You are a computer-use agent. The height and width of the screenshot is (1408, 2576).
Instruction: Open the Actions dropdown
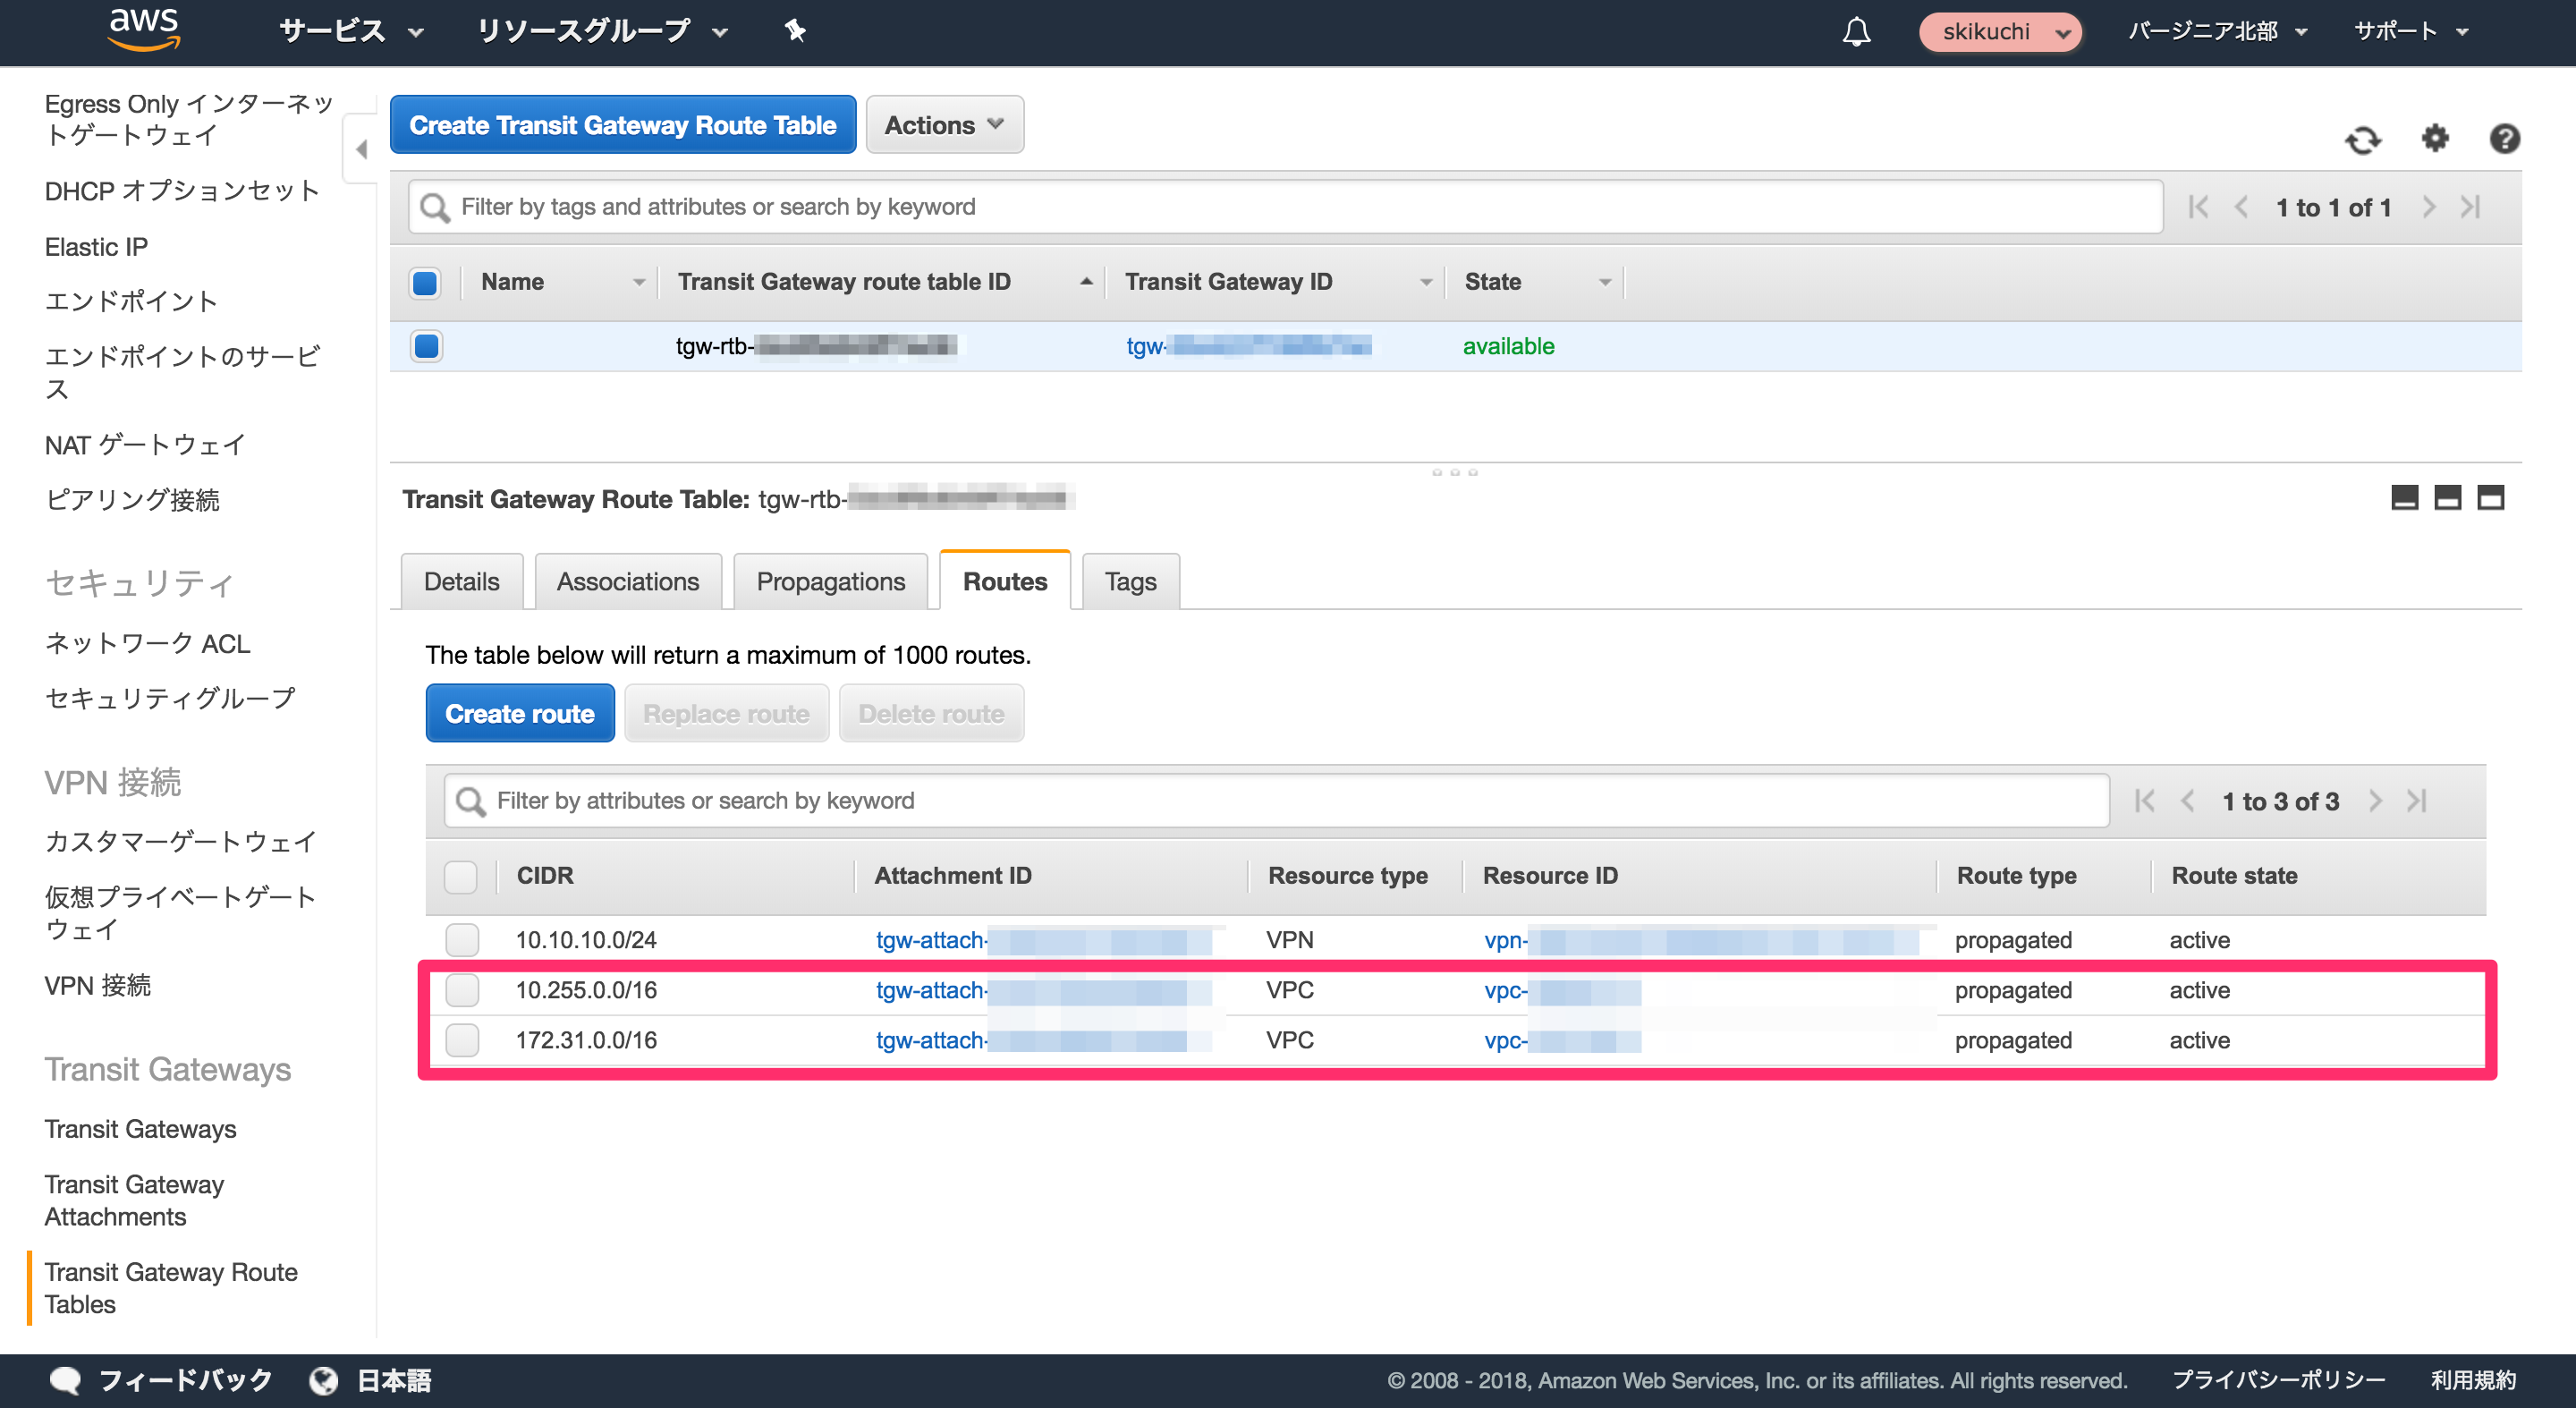point(943,124)
